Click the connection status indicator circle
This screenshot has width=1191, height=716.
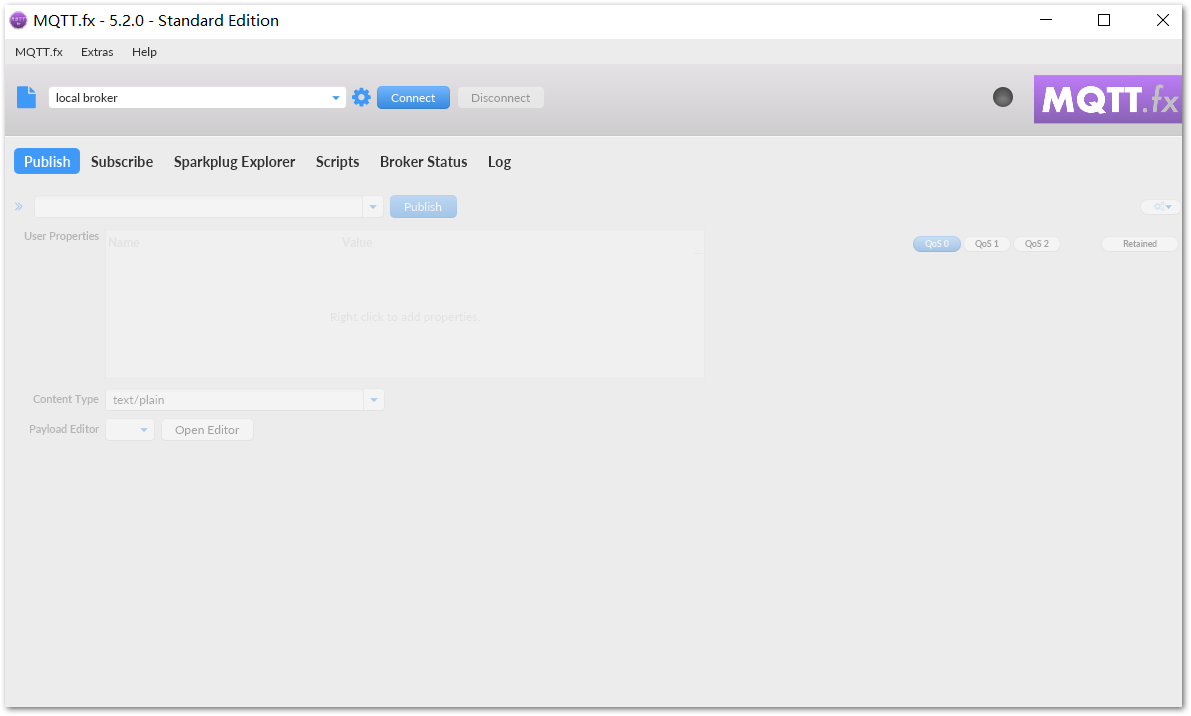(1003, 97)
